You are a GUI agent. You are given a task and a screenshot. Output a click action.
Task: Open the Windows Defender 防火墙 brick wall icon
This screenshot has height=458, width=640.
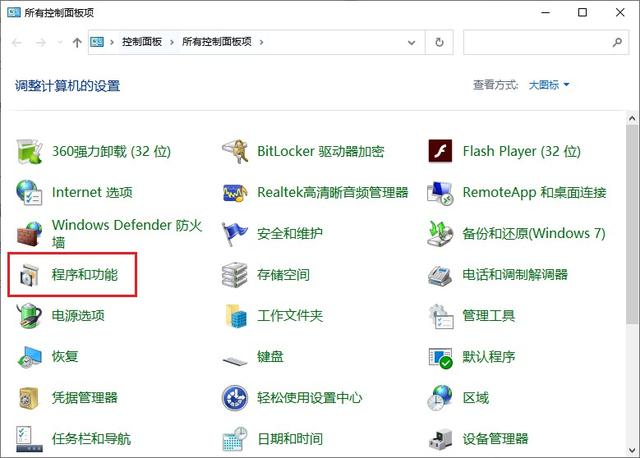tap(29, 233)
